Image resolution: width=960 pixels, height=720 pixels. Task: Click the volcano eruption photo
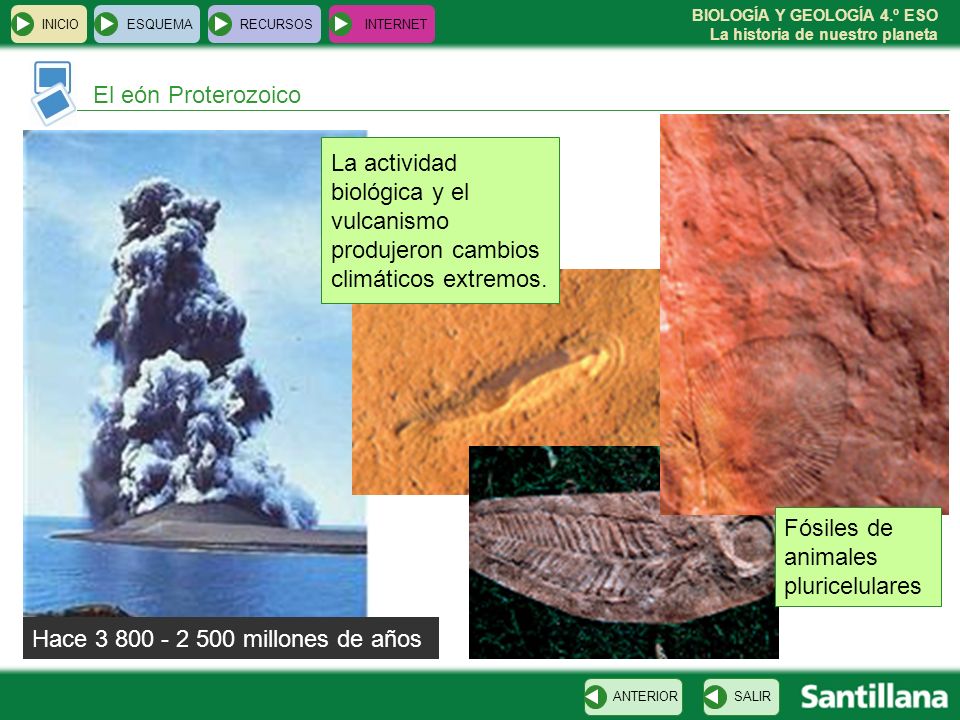coord(195,373)
